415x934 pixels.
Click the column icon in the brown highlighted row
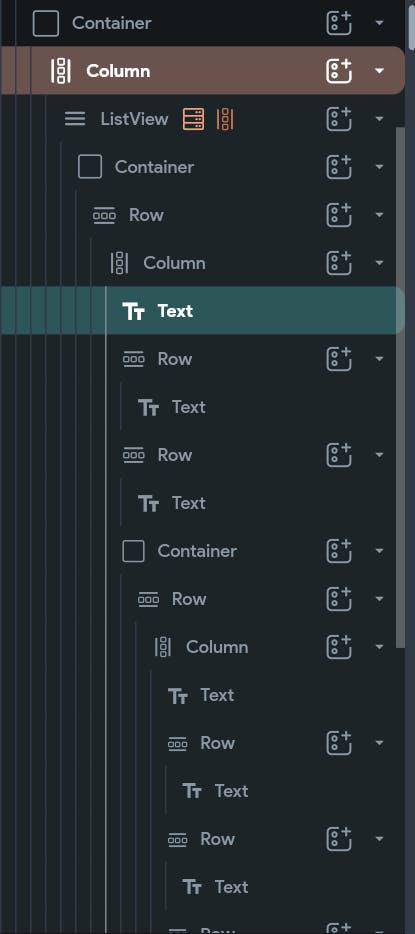click(x=61, y=71)
